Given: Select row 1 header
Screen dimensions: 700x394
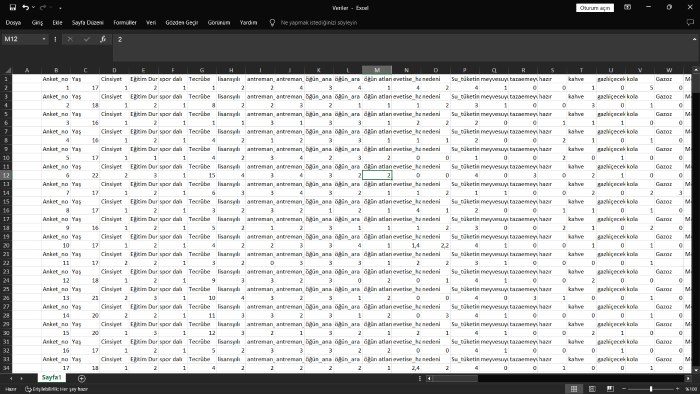Looking at the screenshot, I should [6, 79].
